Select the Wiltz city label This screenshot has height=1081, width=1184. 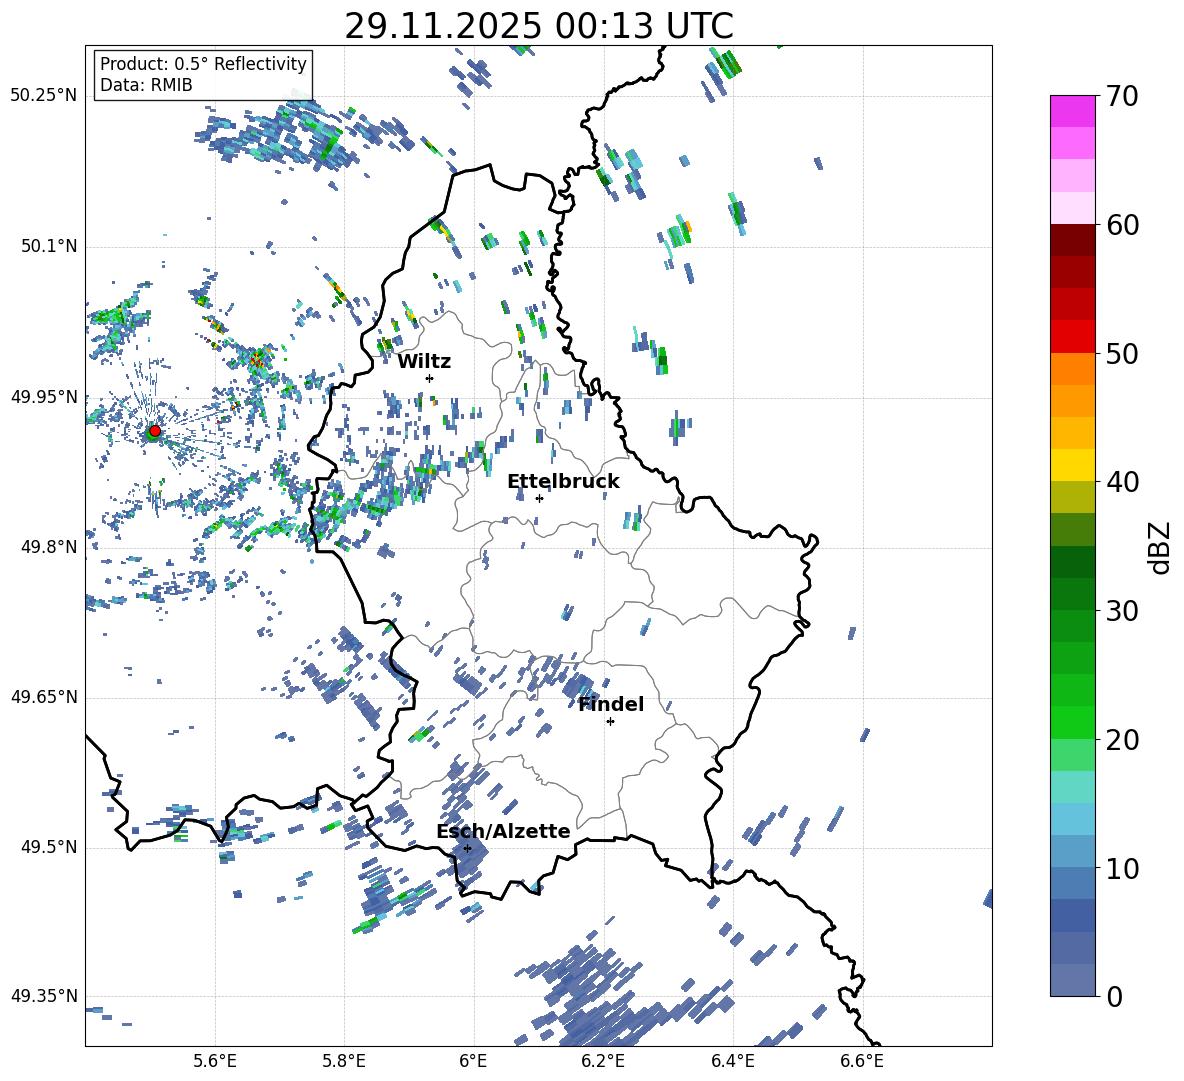424,361
